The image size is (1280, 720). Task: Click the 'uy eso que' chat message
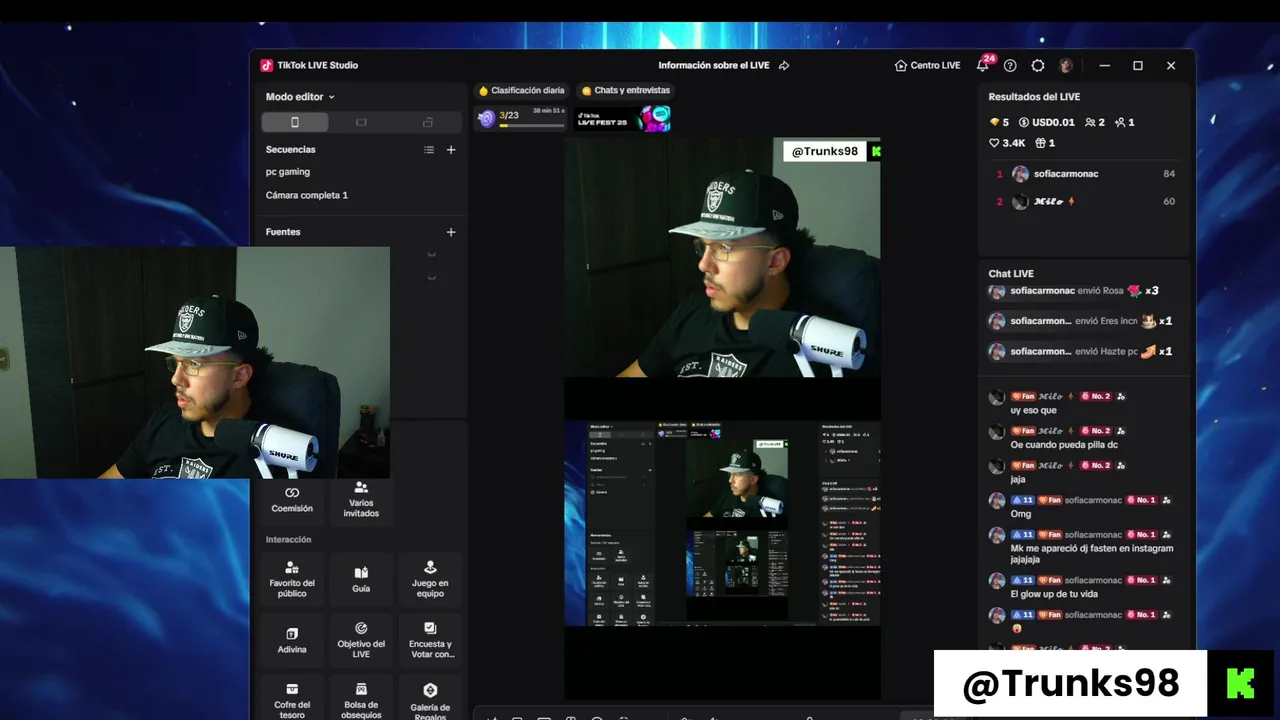(x=1034, y=410)
